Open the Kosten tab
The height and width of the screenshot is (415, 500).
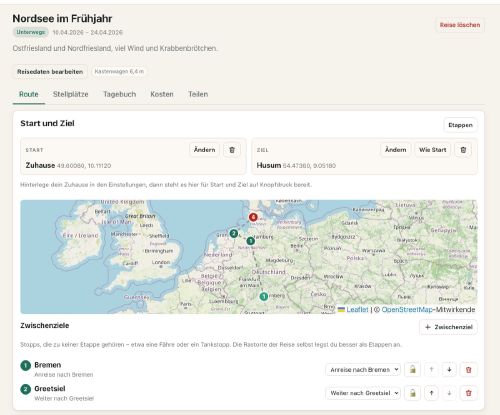click(162, 94)
